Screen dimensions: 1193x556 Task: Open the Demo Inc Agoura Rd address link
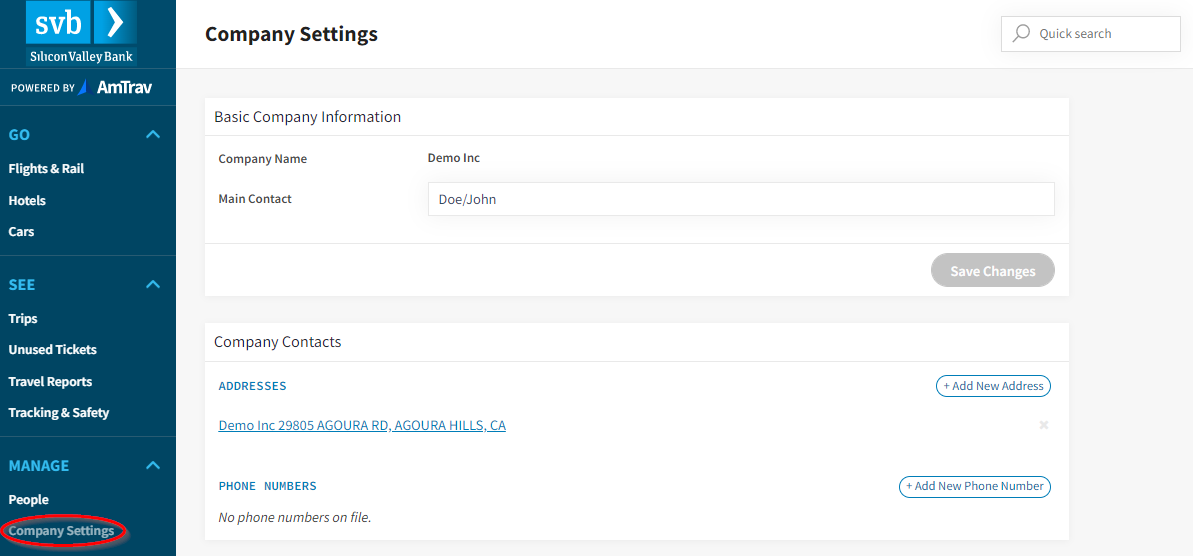click(x=362, y=425)
